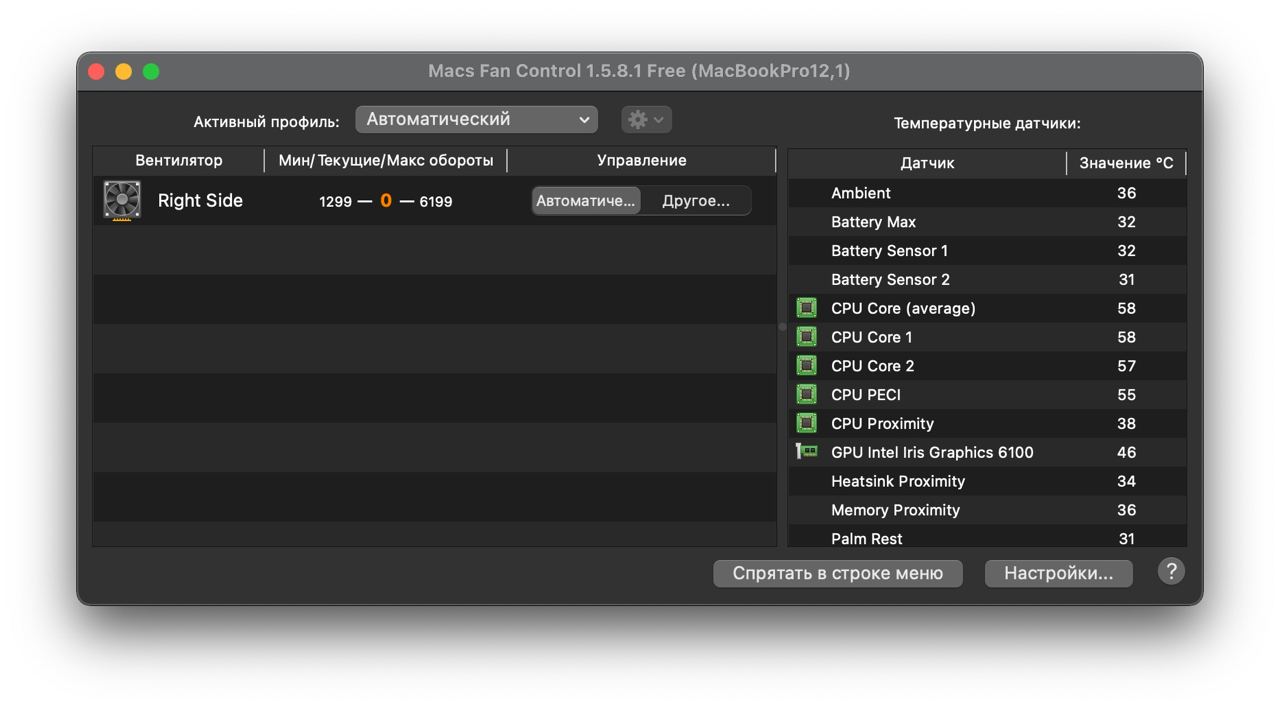Click the Активный профиль: label

pyautogui.click(x=266, y=122)
